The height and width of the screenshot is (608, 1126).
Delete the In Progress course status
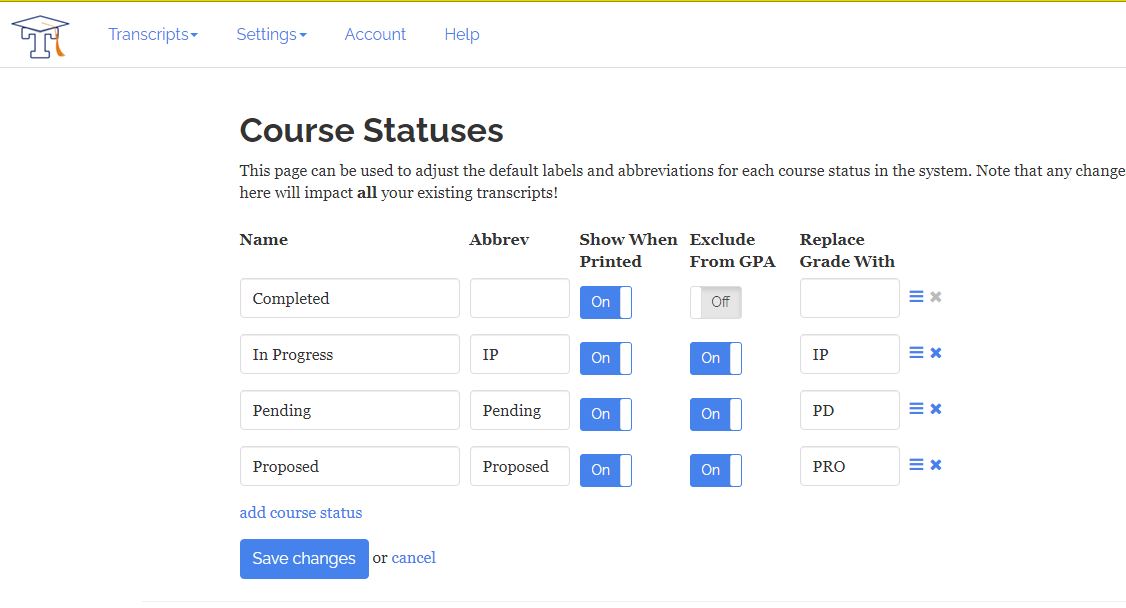click(936, 353)
